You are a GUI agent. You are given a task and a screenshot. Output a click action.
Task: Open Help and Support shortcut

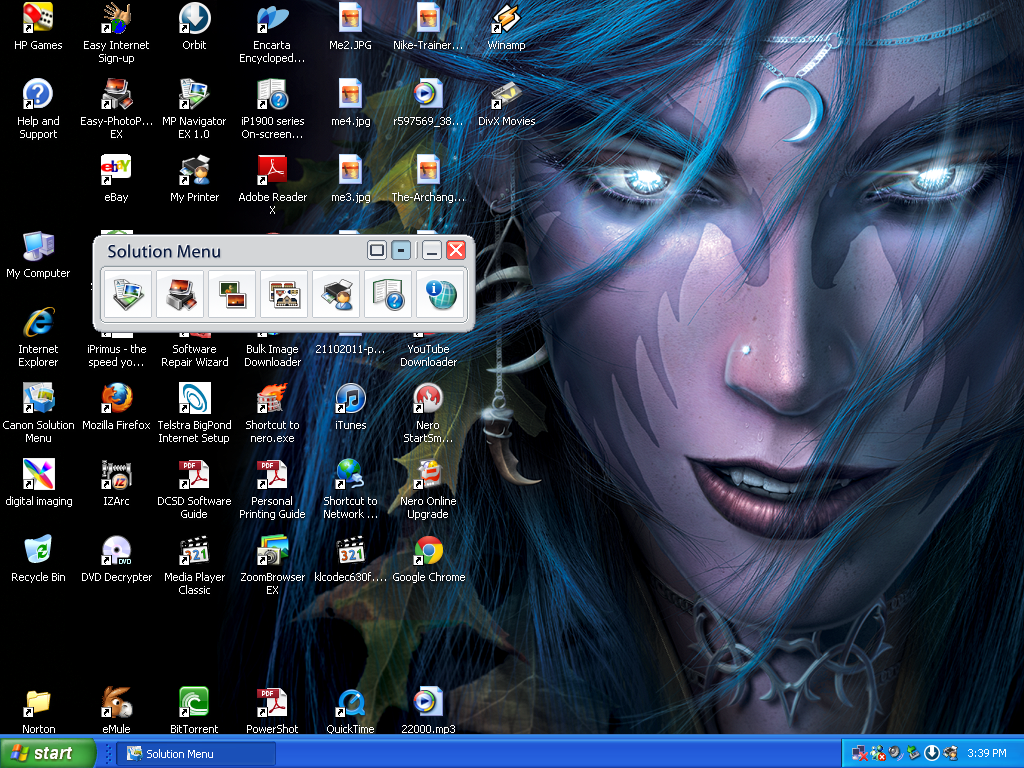click(38, 109)
